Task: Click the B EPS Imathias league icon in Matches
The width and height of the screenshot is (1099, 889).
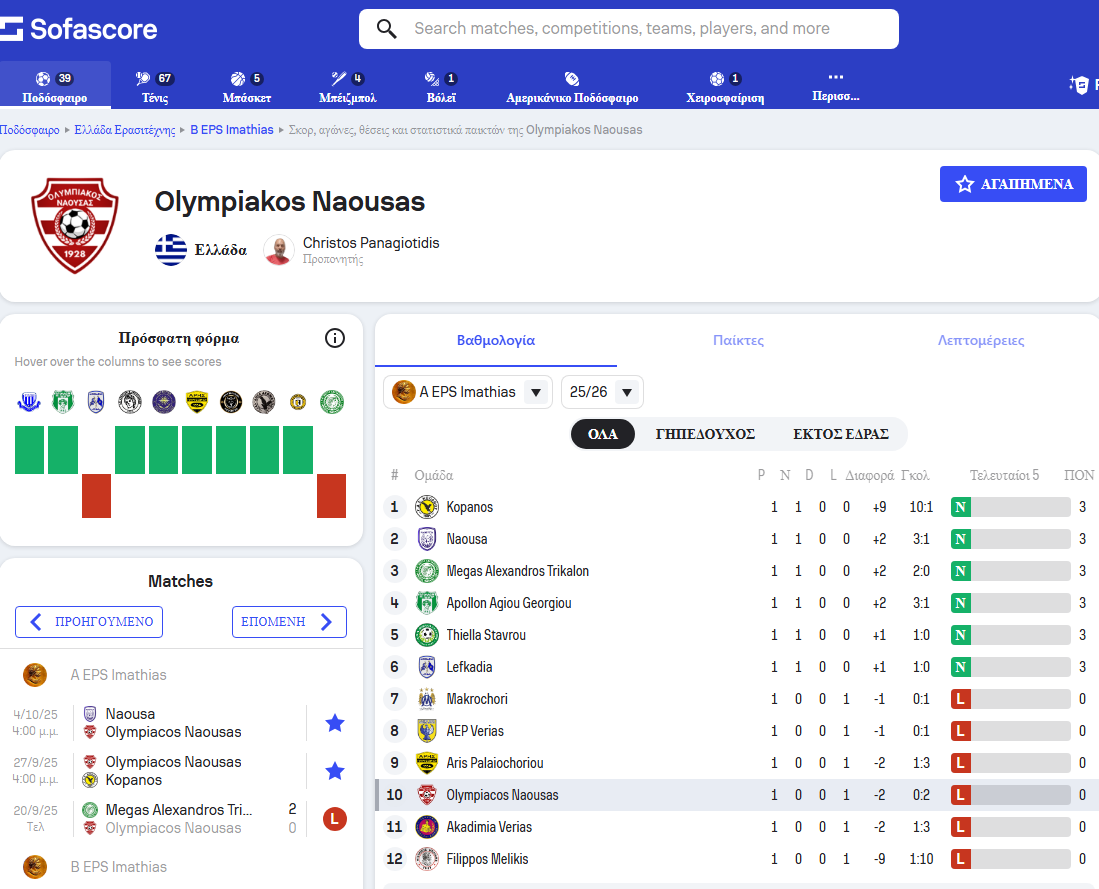Action: (x=35, y=867)
